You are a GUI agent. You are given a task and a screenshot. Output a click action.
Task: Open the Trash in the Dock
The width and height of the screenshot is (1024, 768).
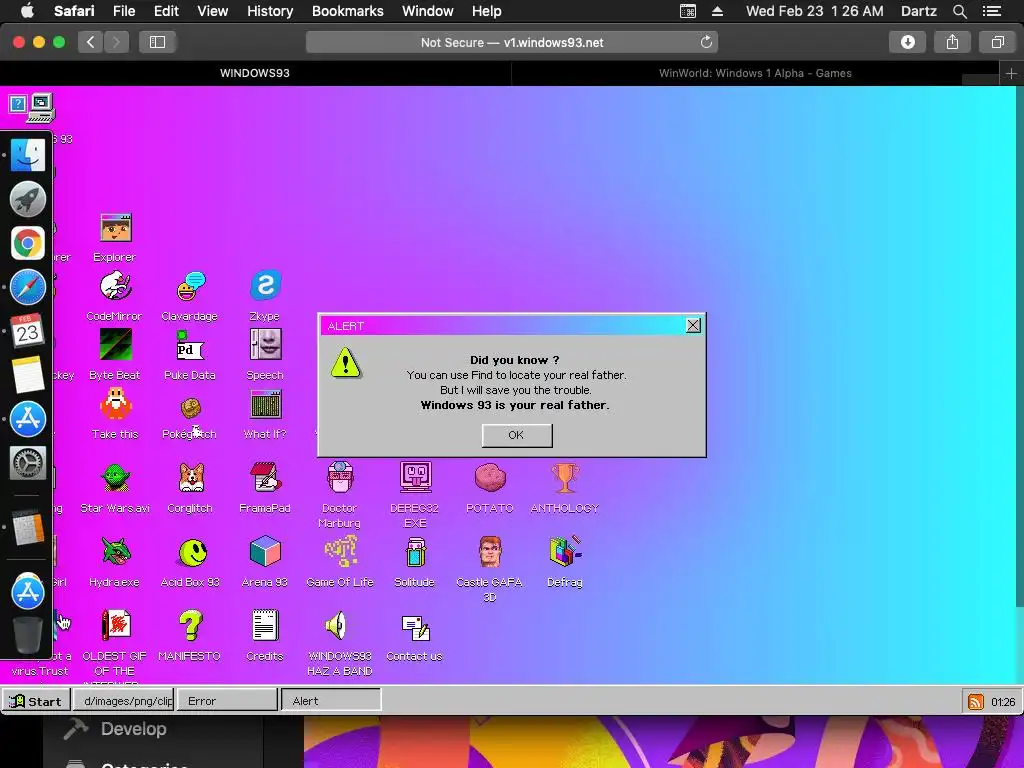[27, 635]
